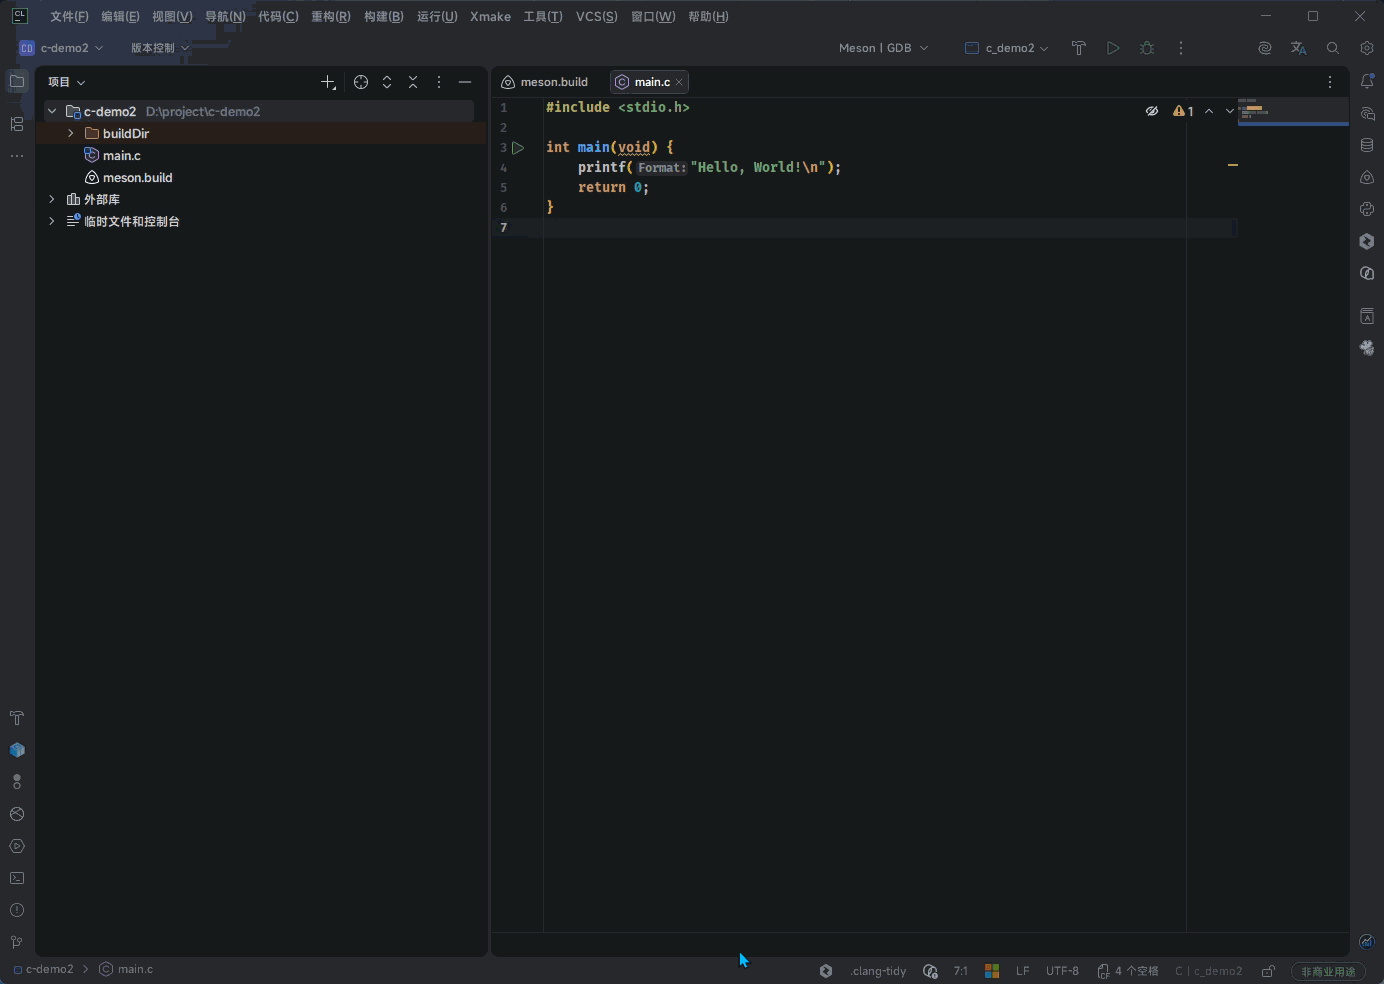Run c_demo2 with the play icon
The height and width of the screenshot is (984, 1384).
coord(1113,48)
